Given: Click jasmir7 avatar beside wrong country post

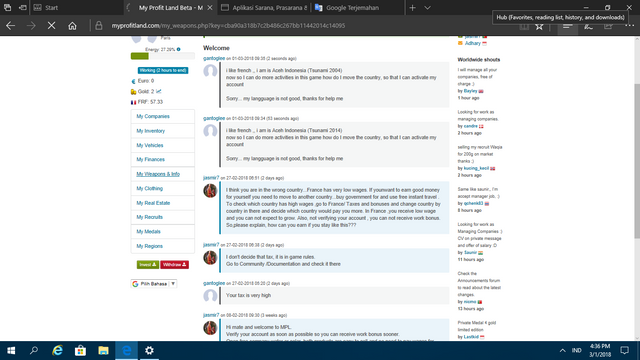Looking at the screenshot, I should click(210, 191).
